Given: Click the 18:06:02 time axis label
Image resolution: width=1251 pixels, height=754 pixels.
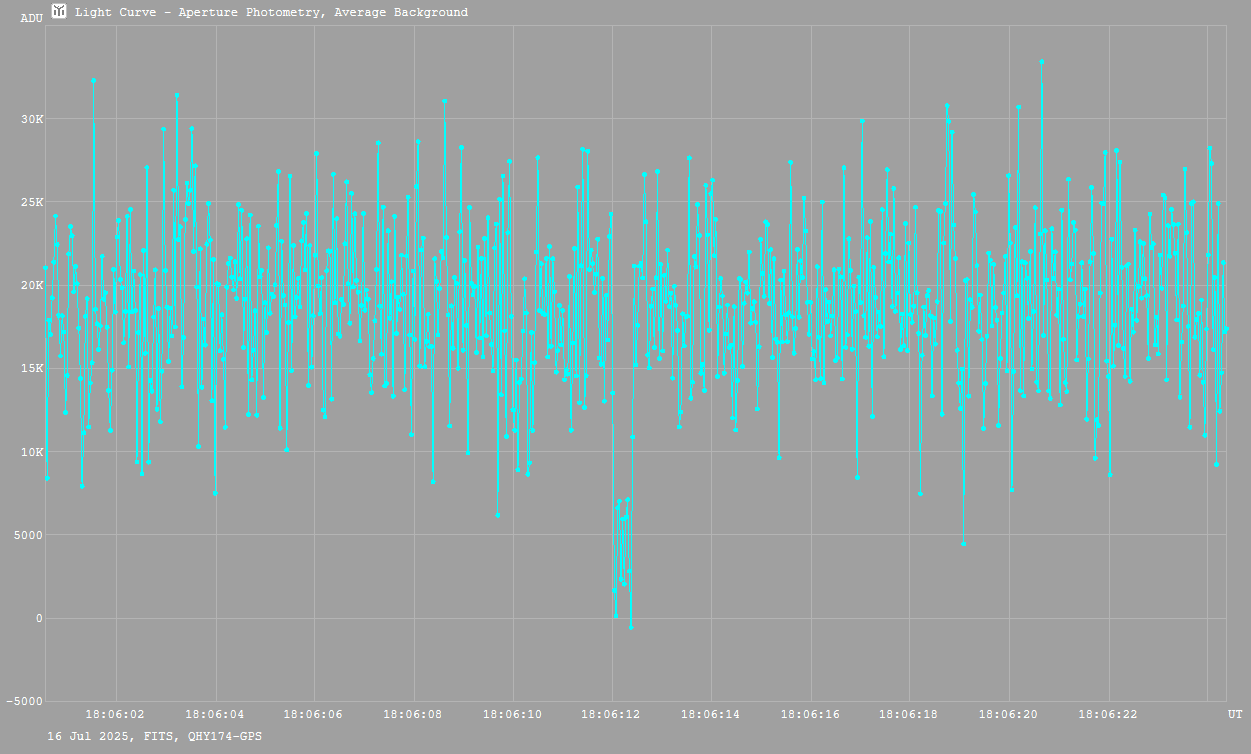Looking at the screenshot, I should point(115,714).
